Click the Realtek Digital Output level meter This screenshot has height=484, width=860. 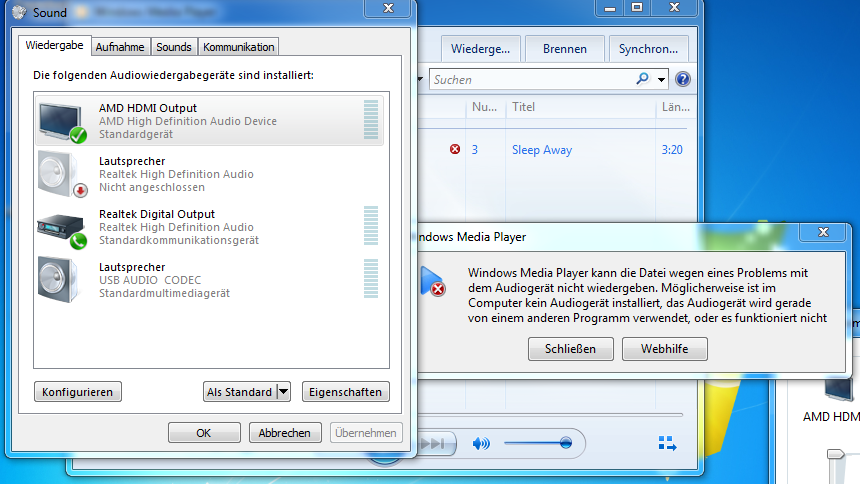coord(371,226)
